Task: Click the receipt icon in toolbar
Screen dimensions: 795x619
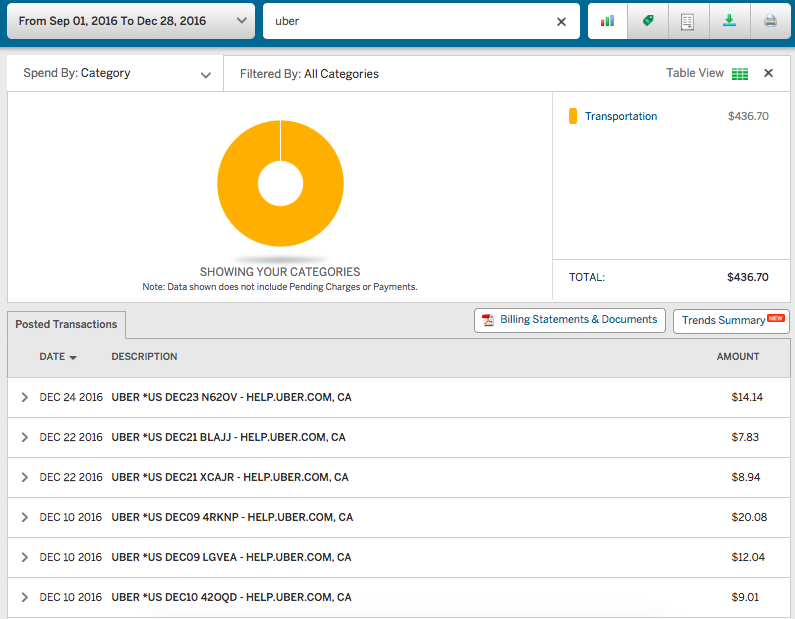Action: [688, 21]
